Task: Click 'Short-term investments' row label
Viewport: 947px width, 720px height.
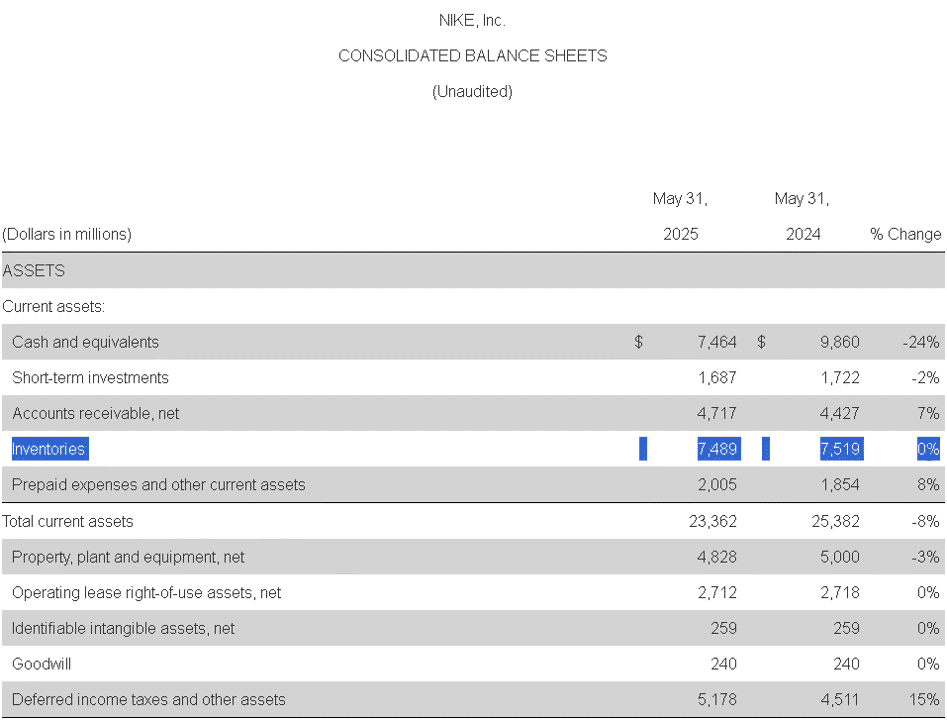Action: pyautogui.click(x=91, y=378)
